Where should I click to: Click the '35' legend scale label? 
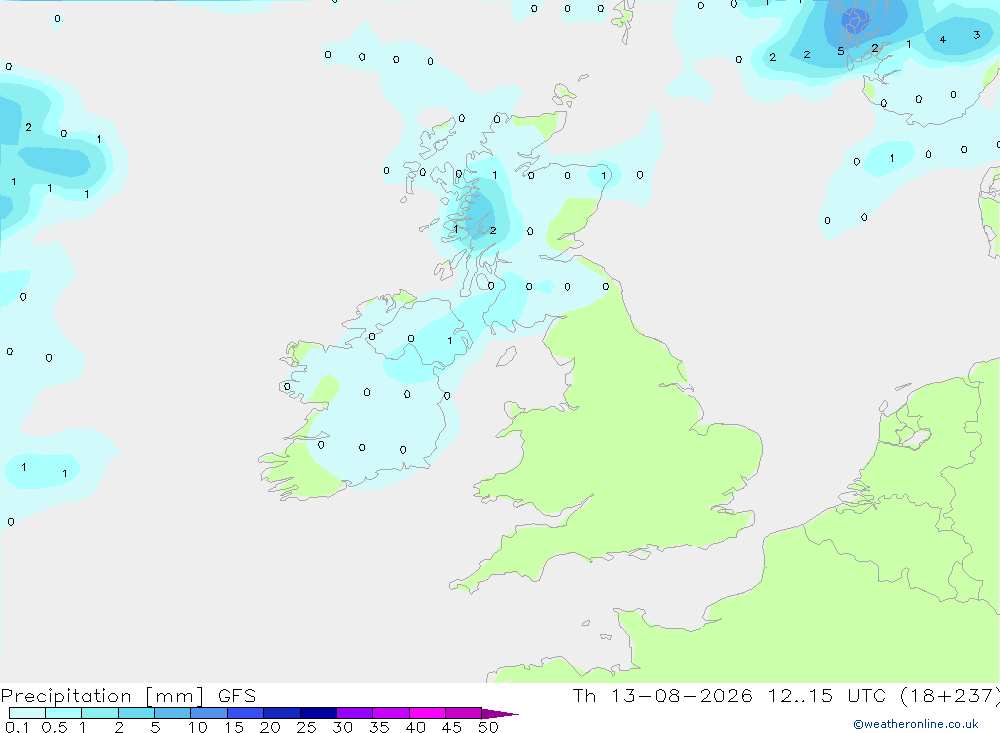[379, 727]
